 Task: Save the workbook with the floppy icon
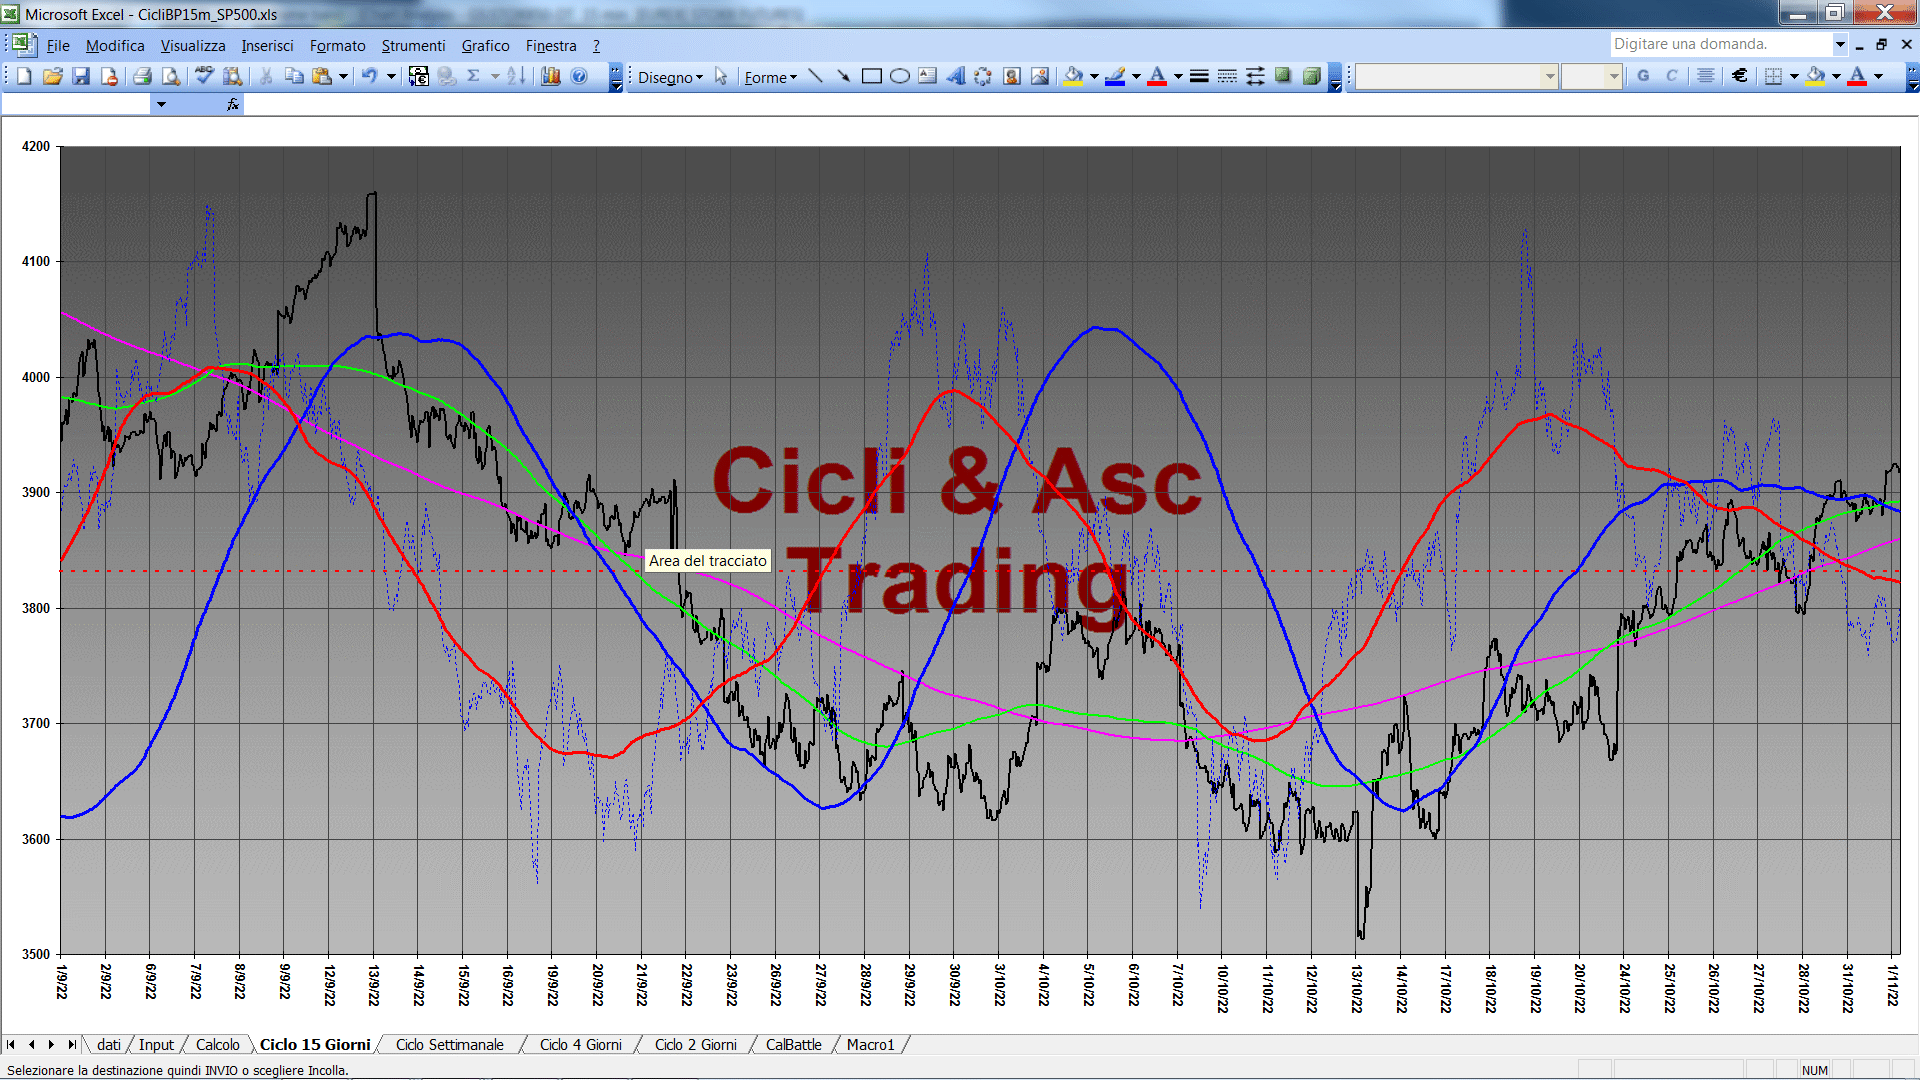[x=81, y=77]
